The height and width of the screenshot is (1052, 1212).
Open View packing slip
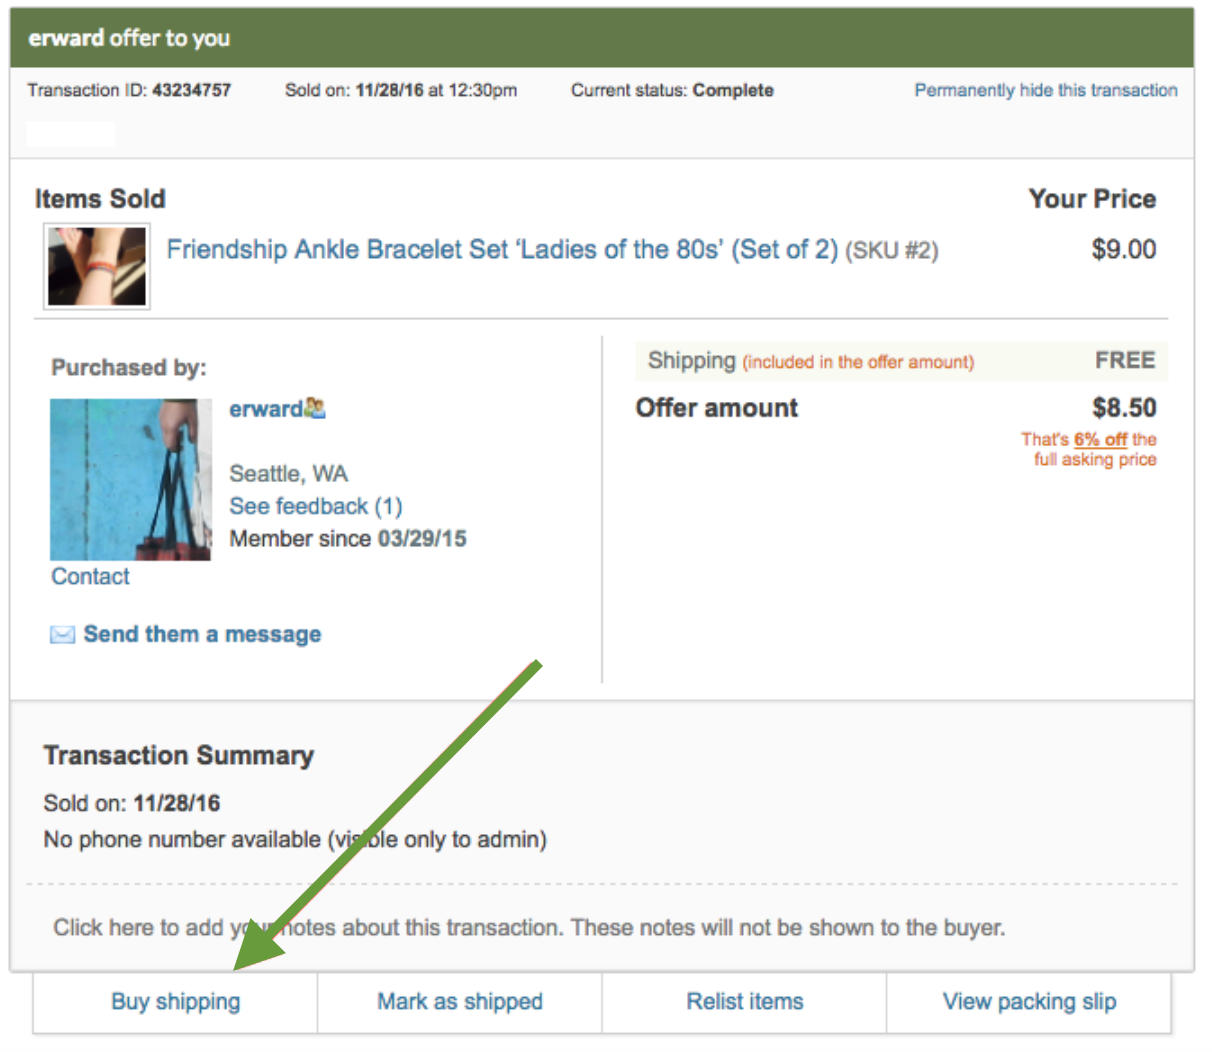(x=1029, y=1002)
